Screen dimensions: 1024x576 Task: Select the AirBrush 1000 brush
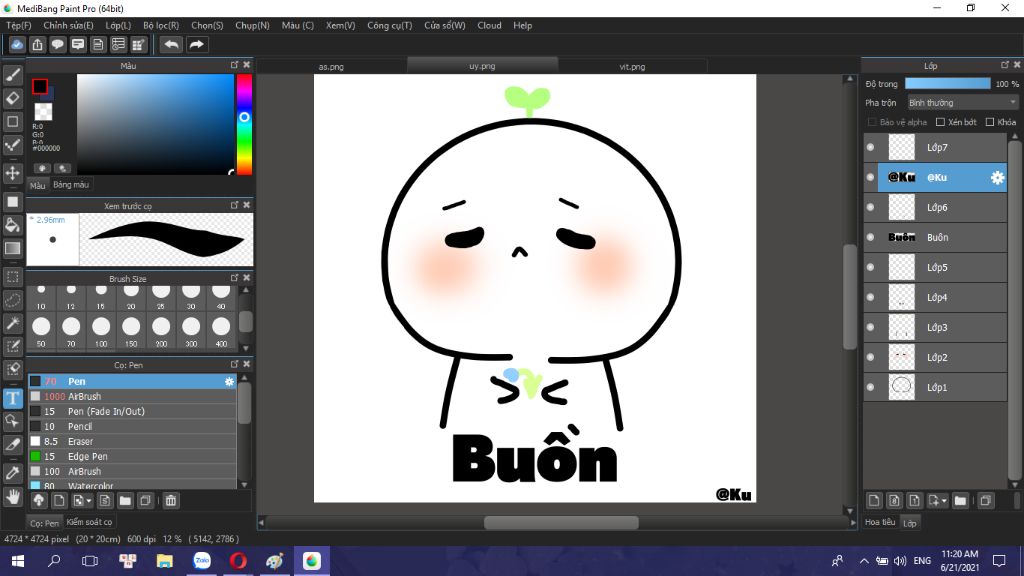pyautogui.click(x=132, y=396)
